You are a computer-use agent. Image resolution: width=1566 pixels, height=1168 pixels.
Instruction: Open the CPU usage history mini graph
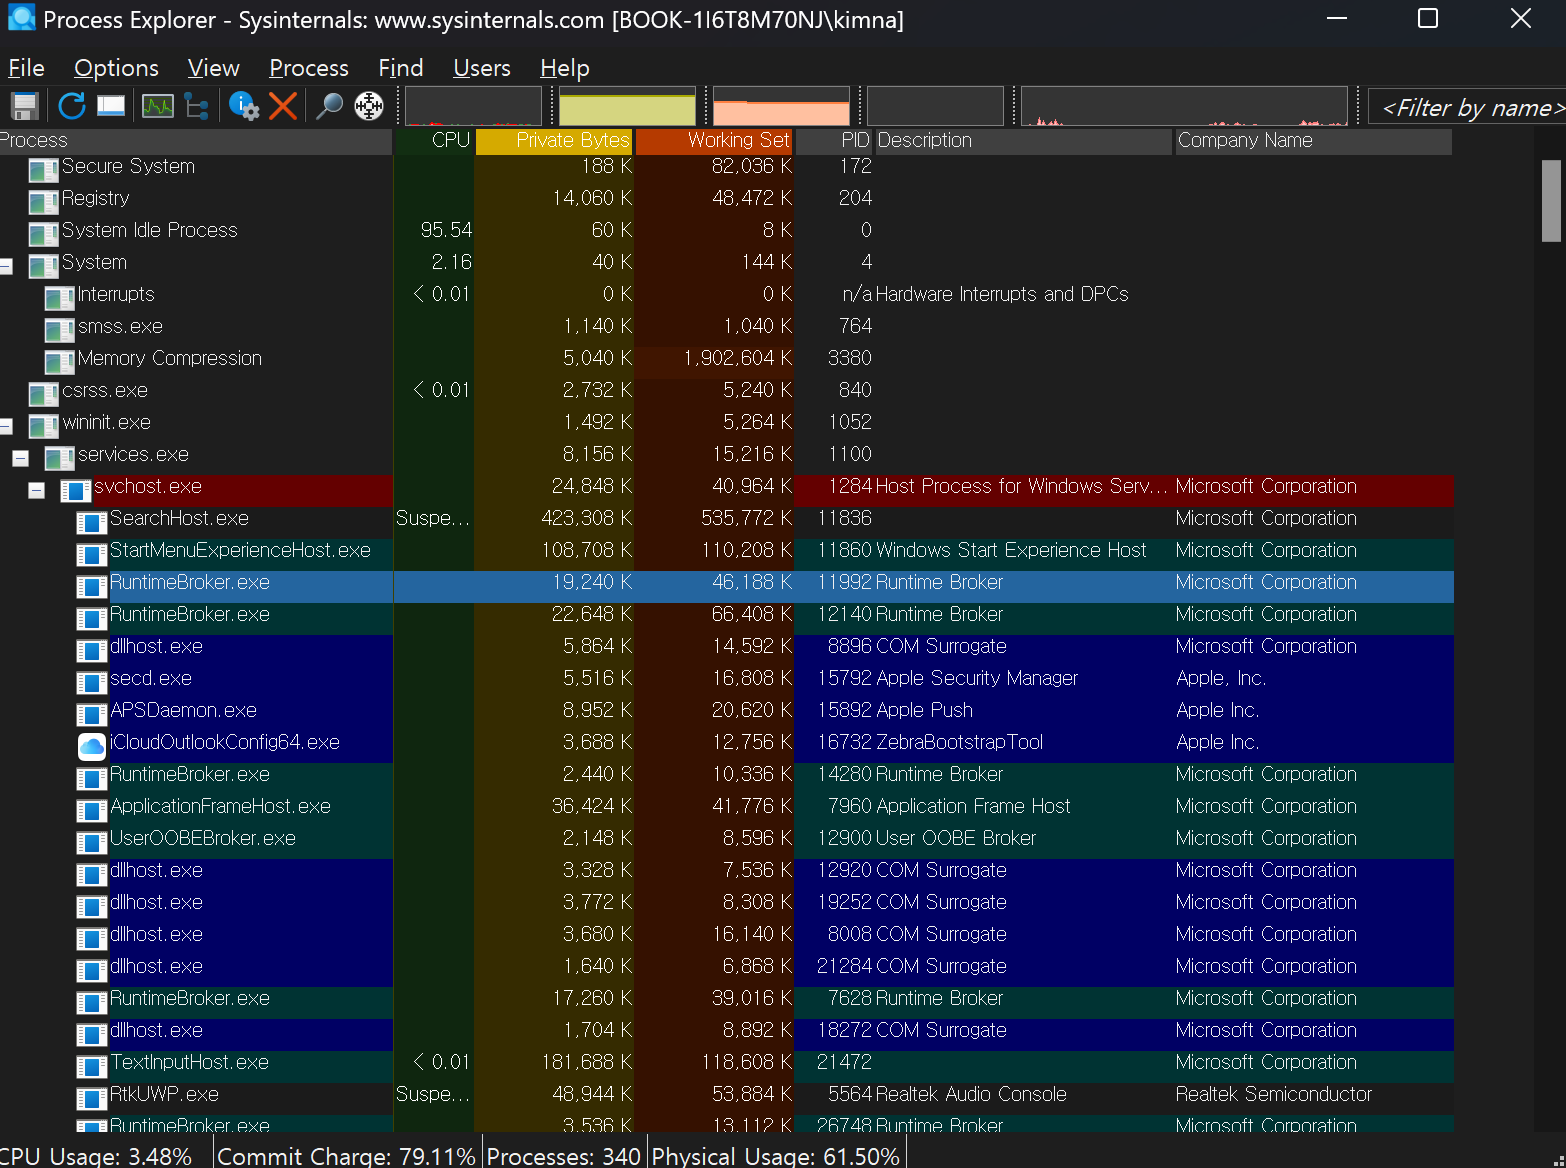click(x=473, y=106)
